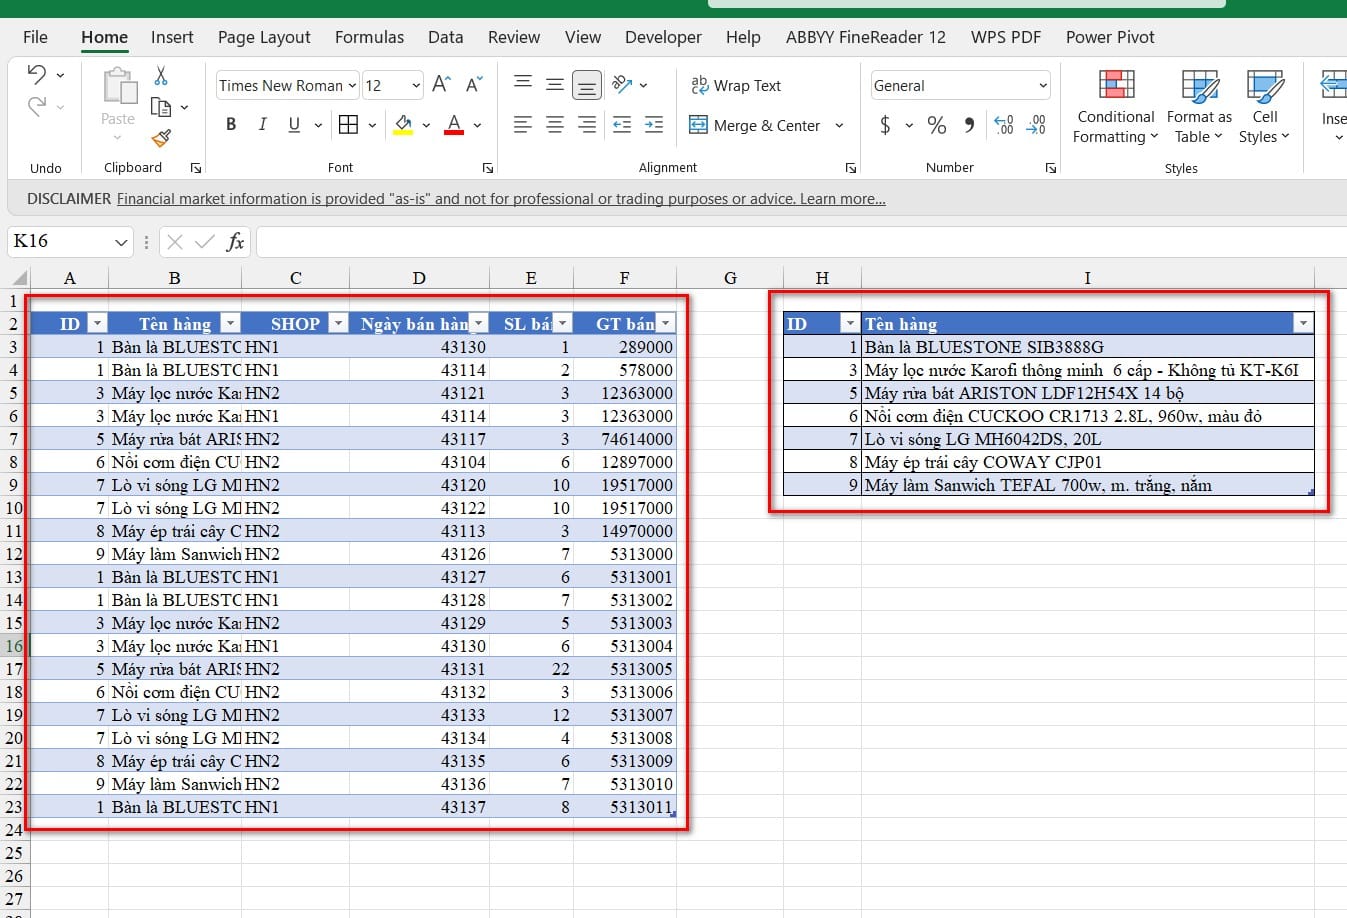1347x918 pixels.
Task: Open Cell Styles gallery
Action: click(1265, 107)
